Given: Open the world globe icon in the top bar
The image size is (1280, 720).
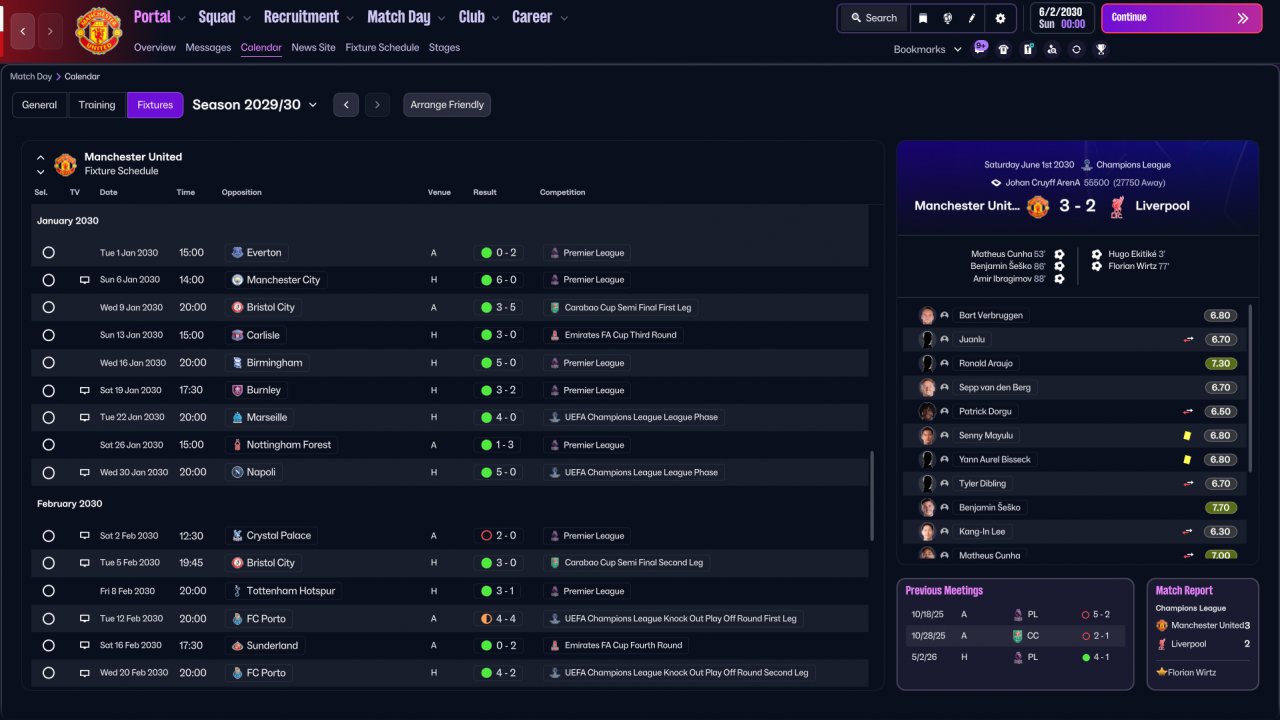Looking at the screenshot, I should coord(947,18).
